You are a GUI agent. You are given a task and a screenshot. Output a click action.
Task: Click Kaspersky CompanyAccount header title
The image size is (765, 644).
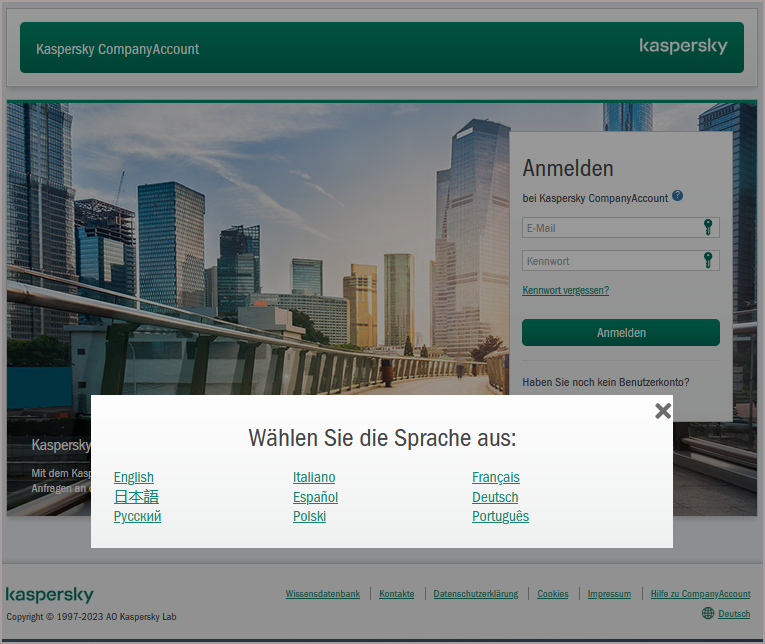pyautogui.click(x=118, y=49)
